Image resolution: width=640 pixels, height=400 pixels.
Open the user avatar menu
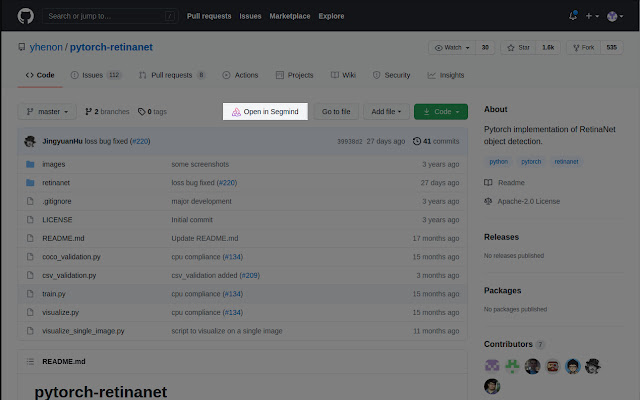(x=615, y=16)
